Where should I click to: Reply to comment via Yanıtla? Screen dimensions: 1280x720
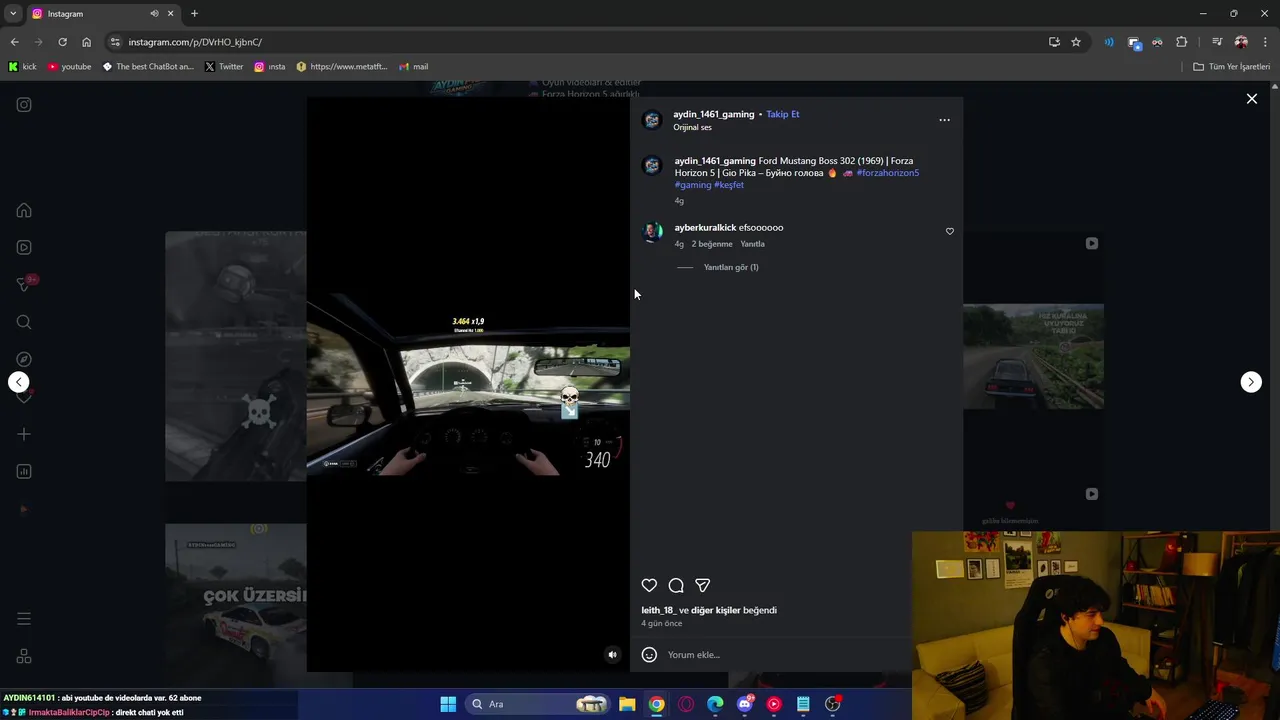[x=752, y=244]
